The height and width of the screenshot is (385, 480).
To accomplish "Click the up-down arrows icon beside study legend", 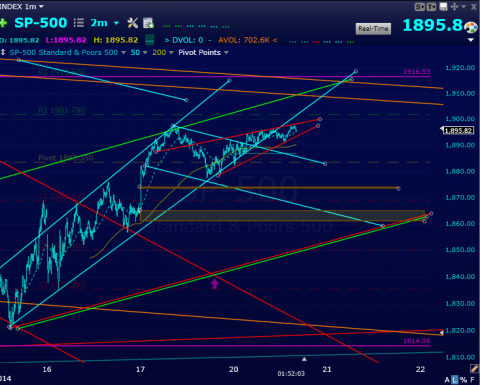I will 3,52.
